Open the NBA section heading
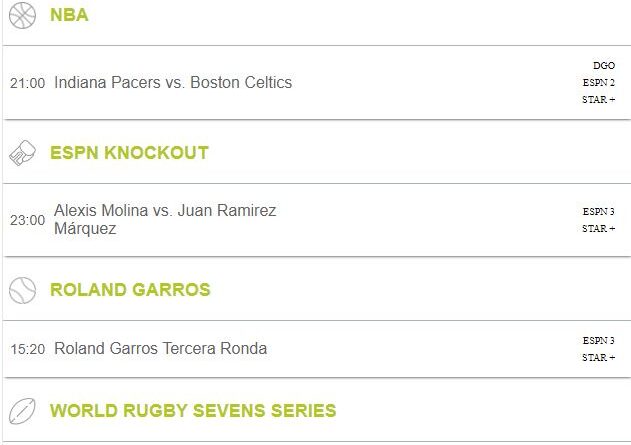Image resolution: width=631 pixels, height=445 pixels. click(69, 15)
